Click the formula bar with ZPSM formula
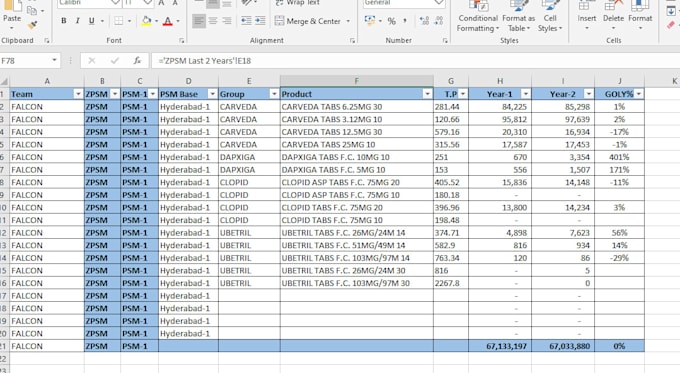This screenshot has height=373, width=680. tap(415, 61)
